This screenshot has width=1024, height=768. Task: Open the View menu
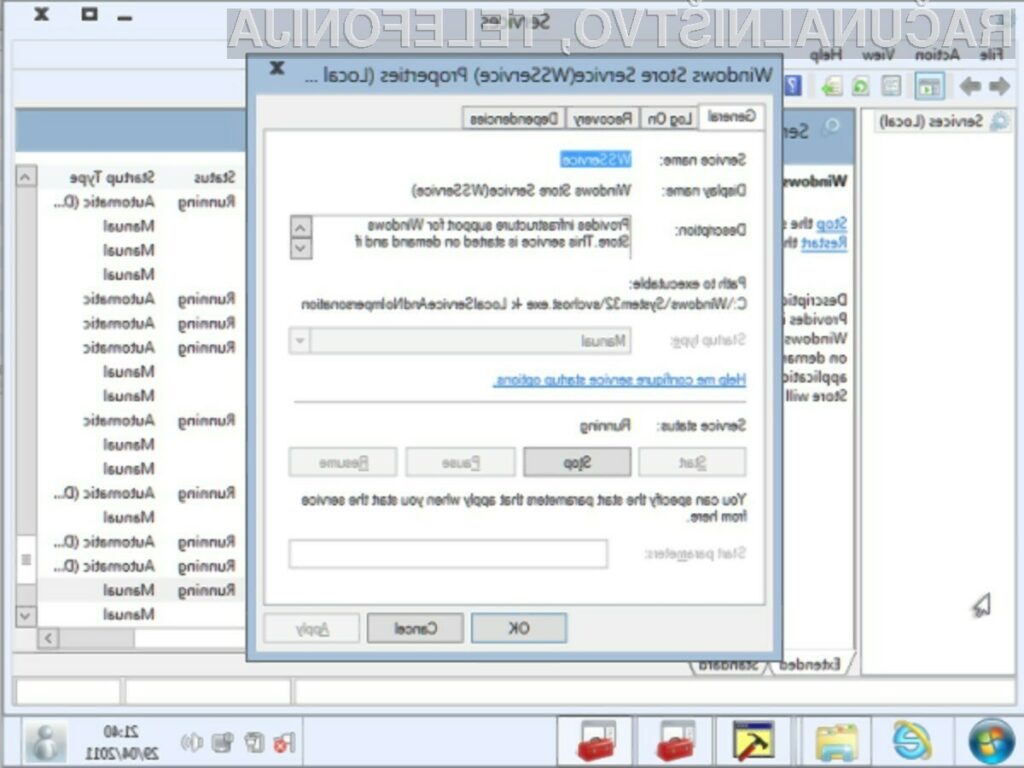[878, 55]
